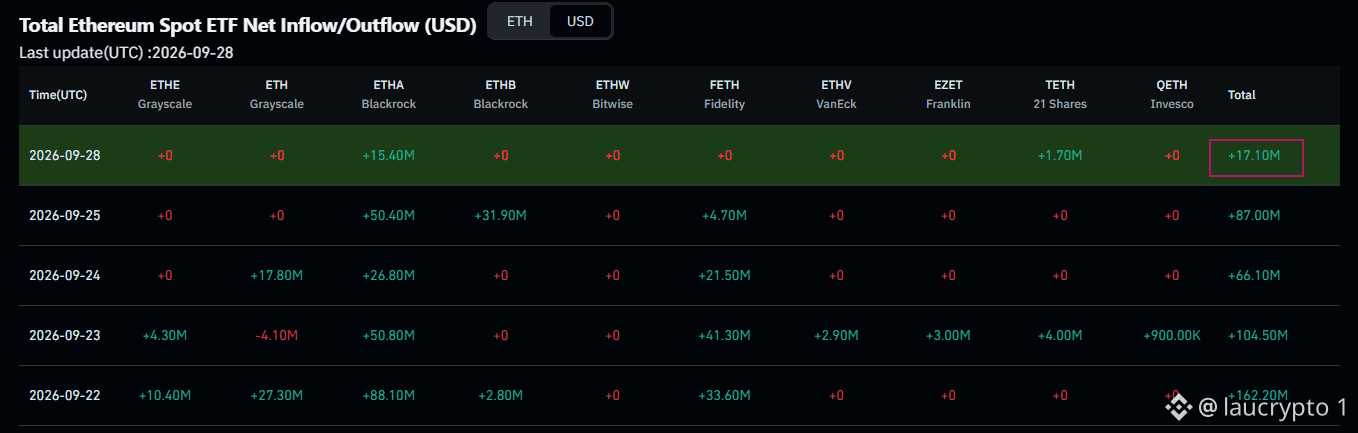Screen dimensions: 1358x433
Task: Click the EZET Franklin column header
Action: pos(948,95)
